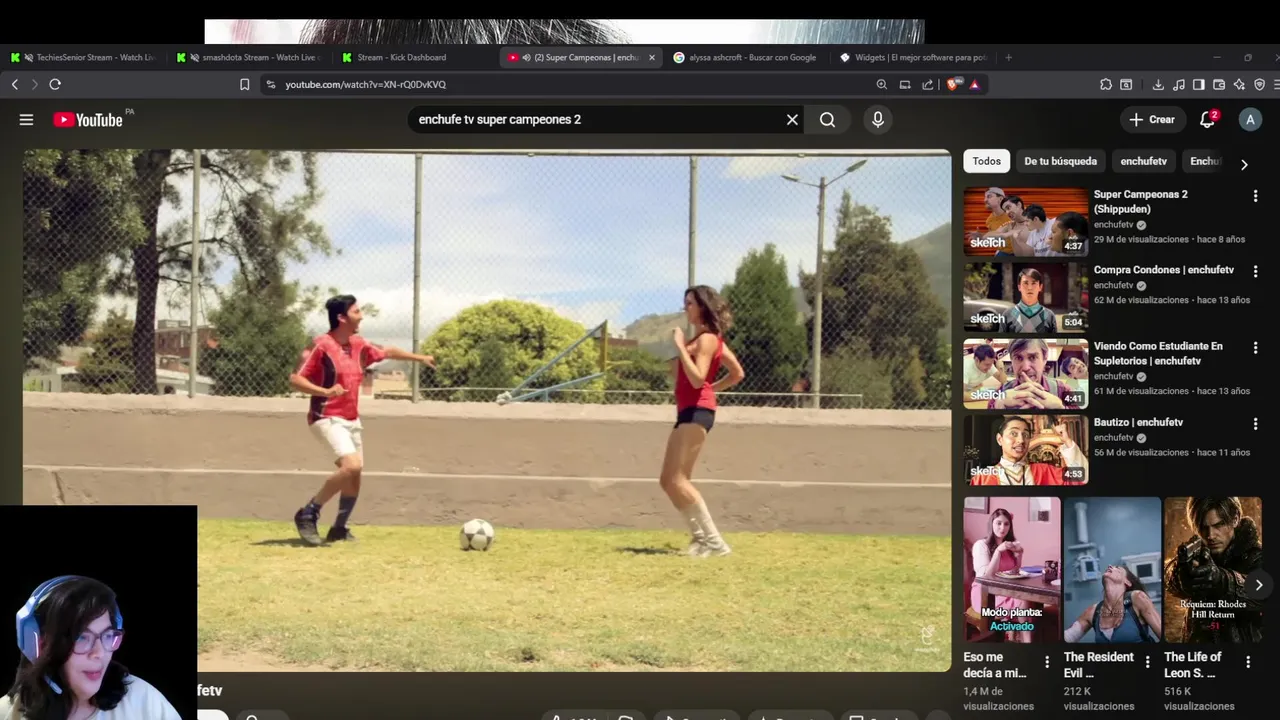Open the Brave Wallet icon

point(1219,85)
